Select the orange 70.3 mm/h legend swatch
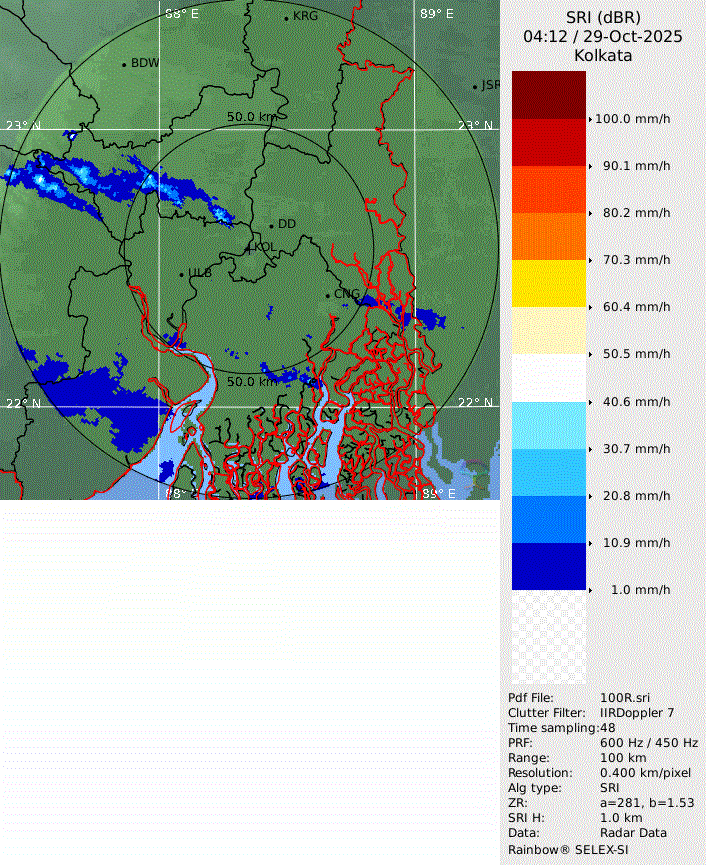706x865 pixels. (x=548, y=236)
